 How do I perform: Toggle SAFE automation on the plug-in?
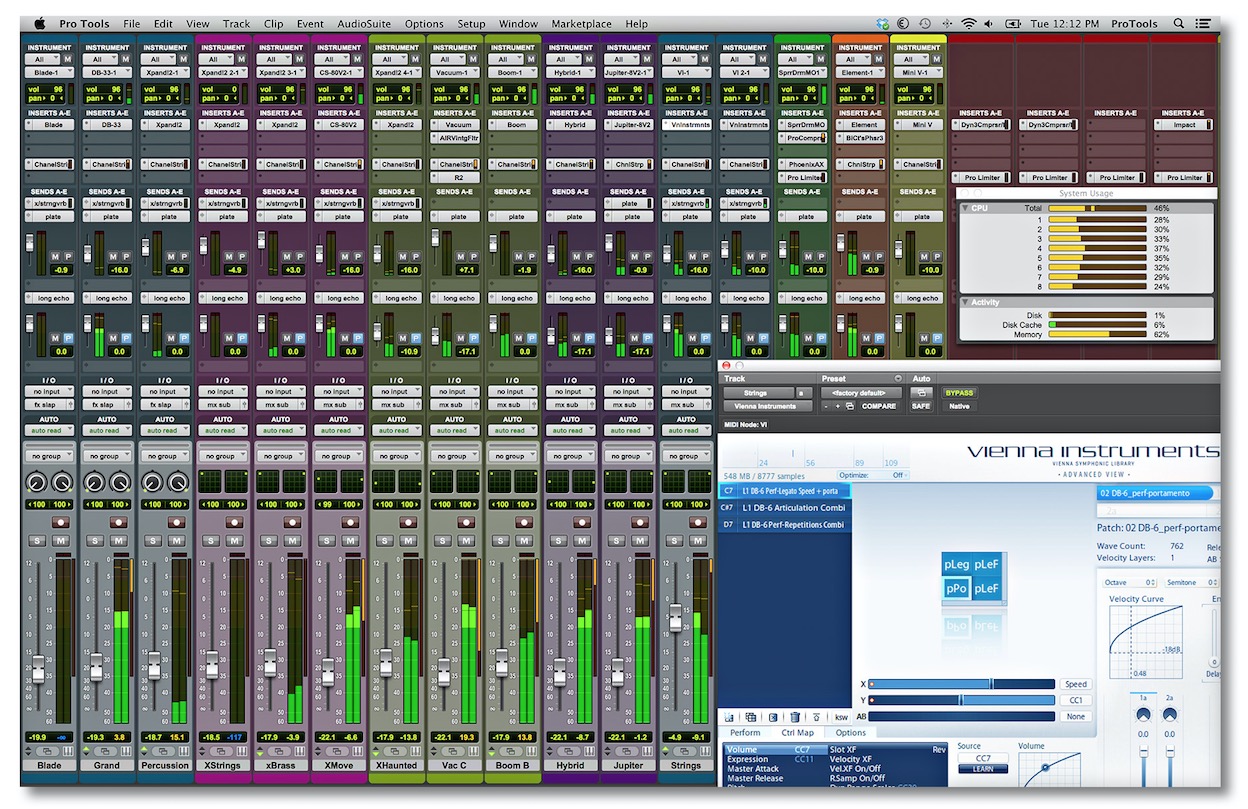(921, 406)
